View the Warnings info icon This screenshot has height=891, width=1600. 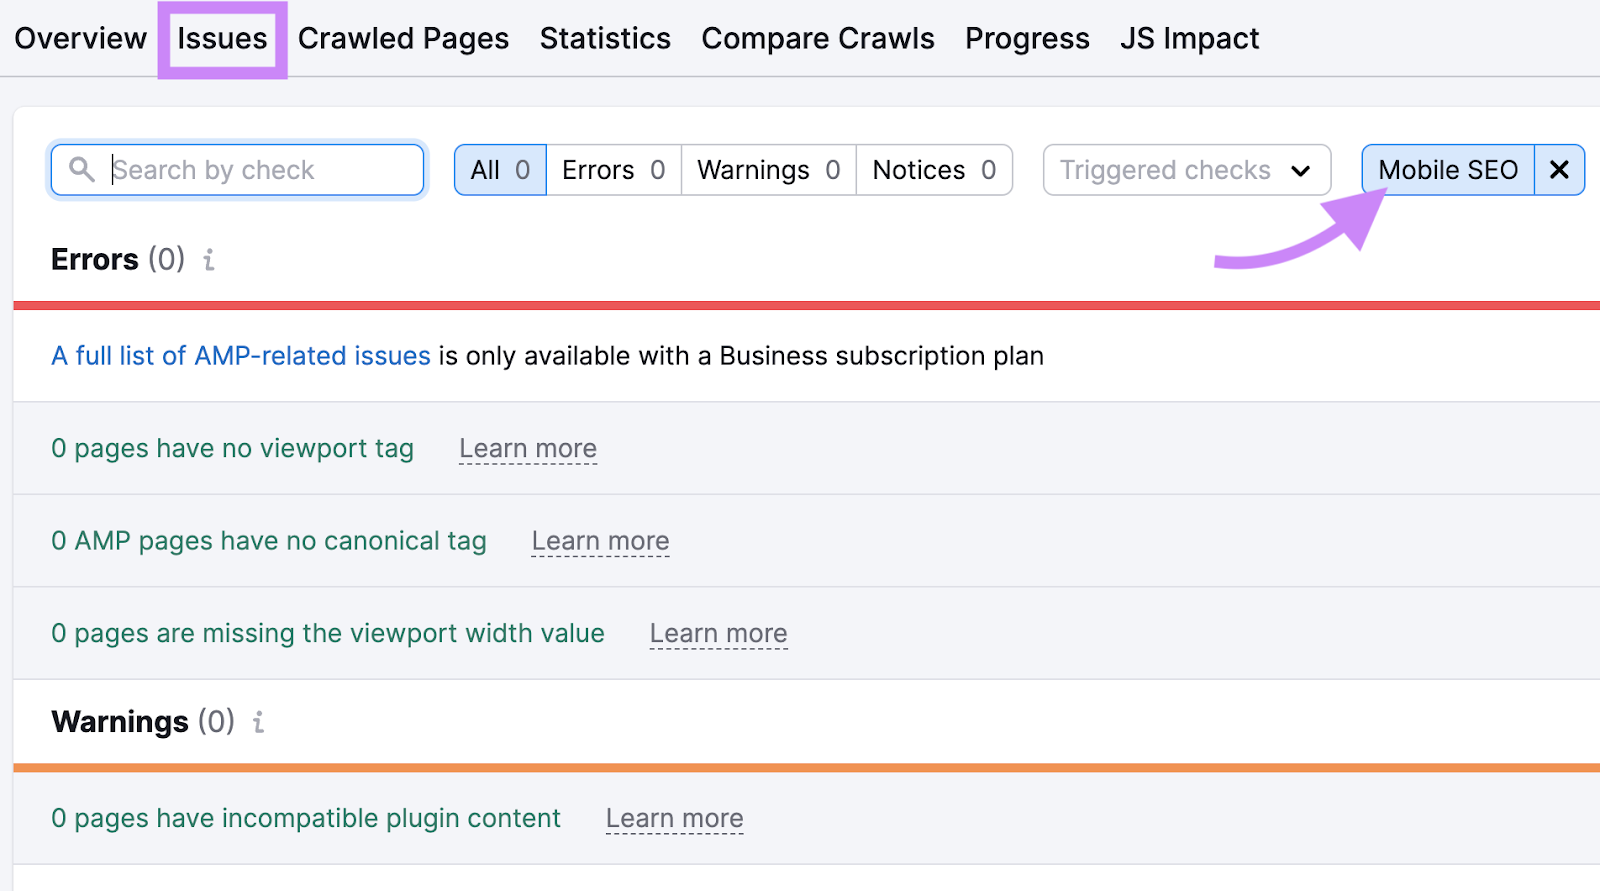click(x=258, y=722)
